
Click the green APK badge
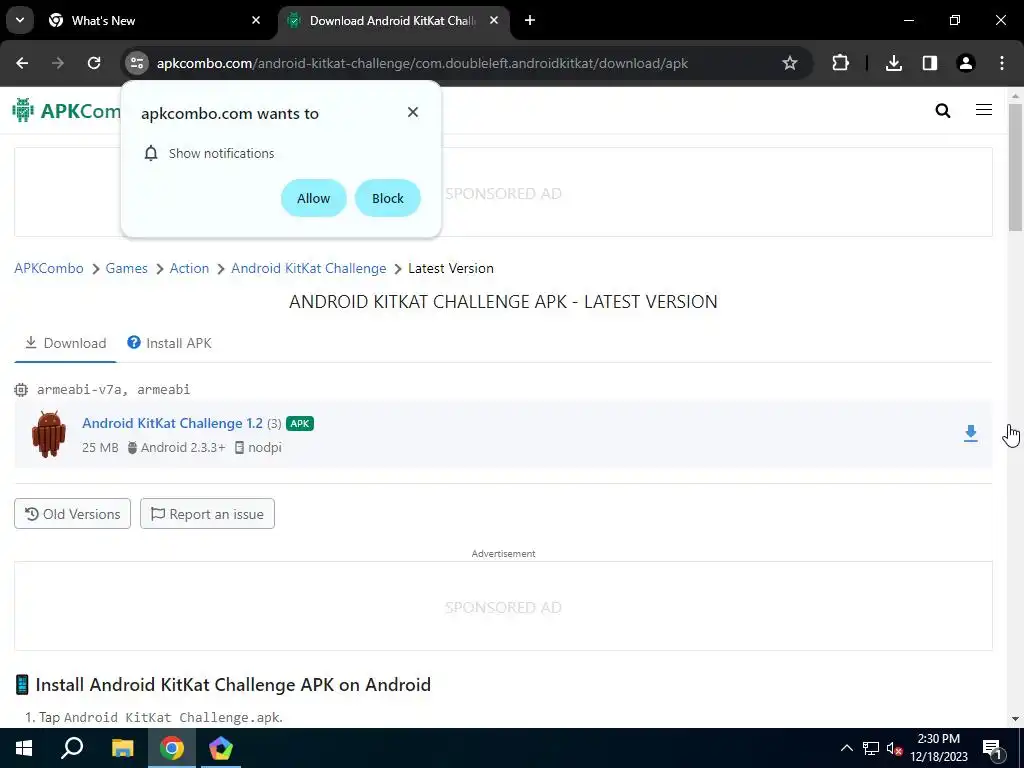(x=300, y=423)
